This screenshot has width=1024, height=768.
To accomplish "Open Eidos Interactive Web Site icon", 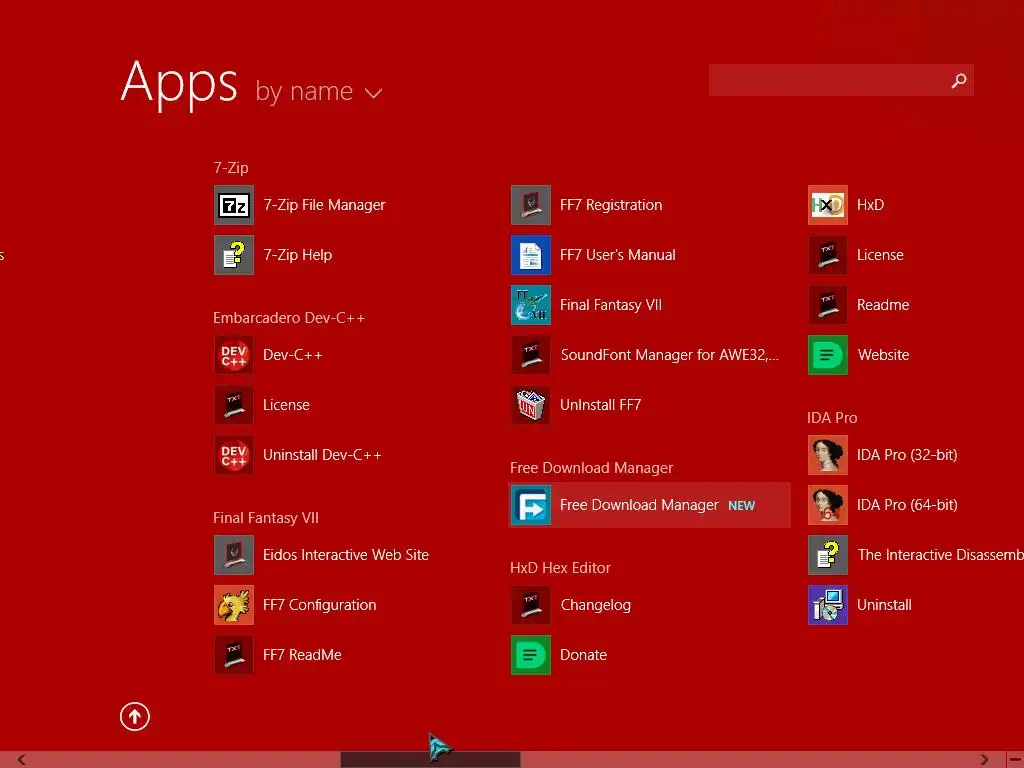I will [x=234, y=555].
